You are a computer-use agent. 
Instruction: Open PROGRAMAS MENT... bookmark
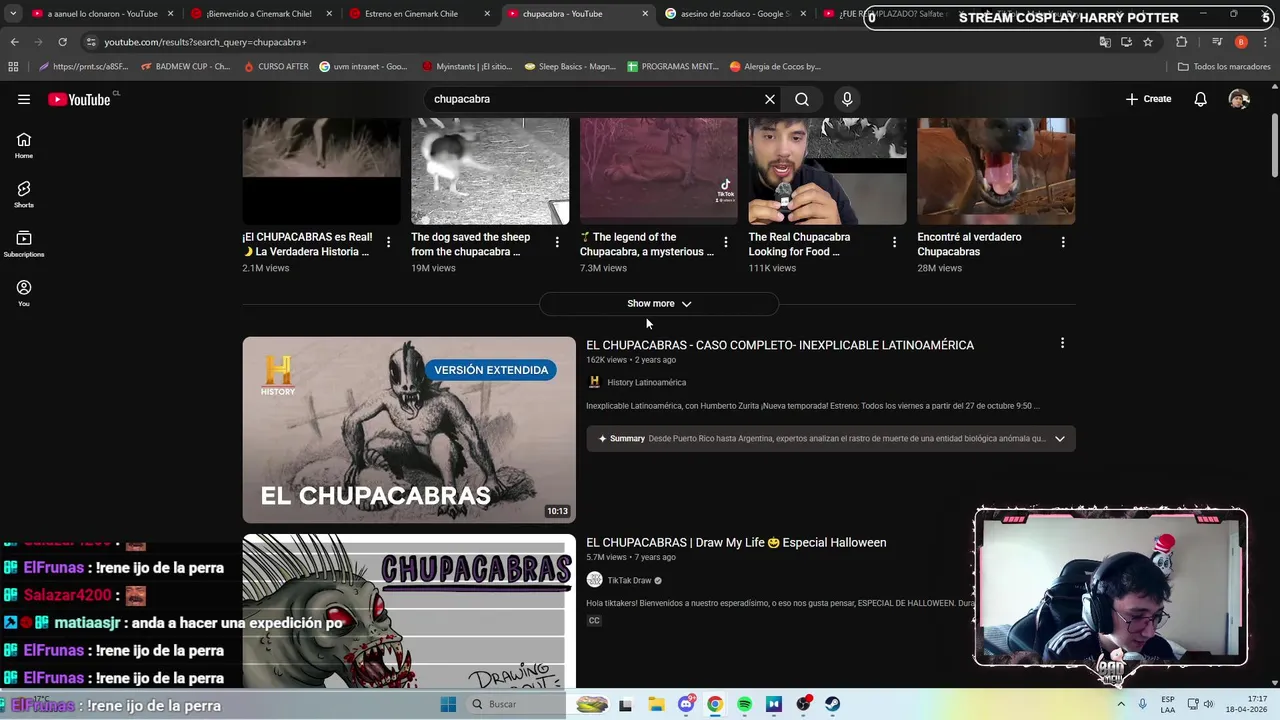point(673,66)
